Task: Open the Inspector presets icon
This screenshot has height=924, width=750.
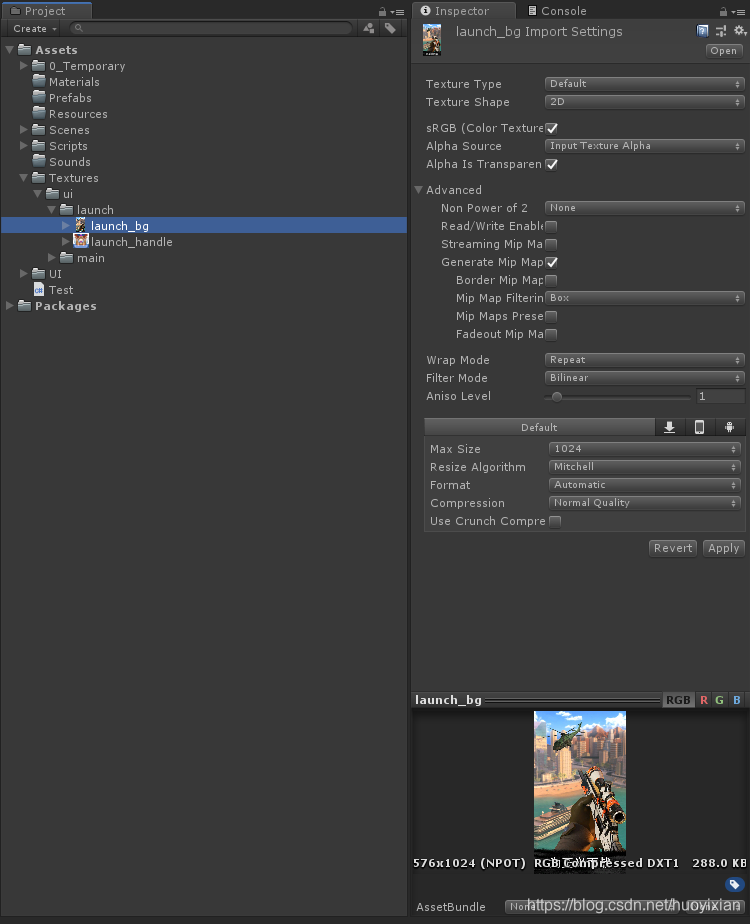Action: click(721, 31)
